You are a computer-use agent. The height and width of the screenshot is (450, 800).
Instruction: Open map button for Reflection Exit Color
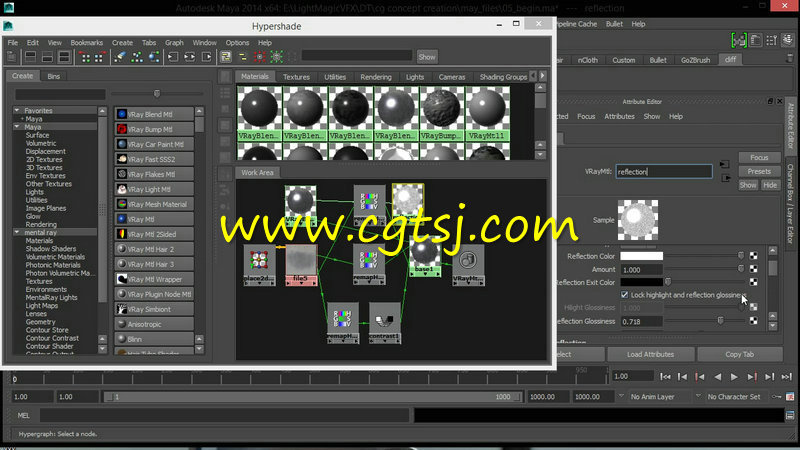pyautogui.click(x=754, y=282)
